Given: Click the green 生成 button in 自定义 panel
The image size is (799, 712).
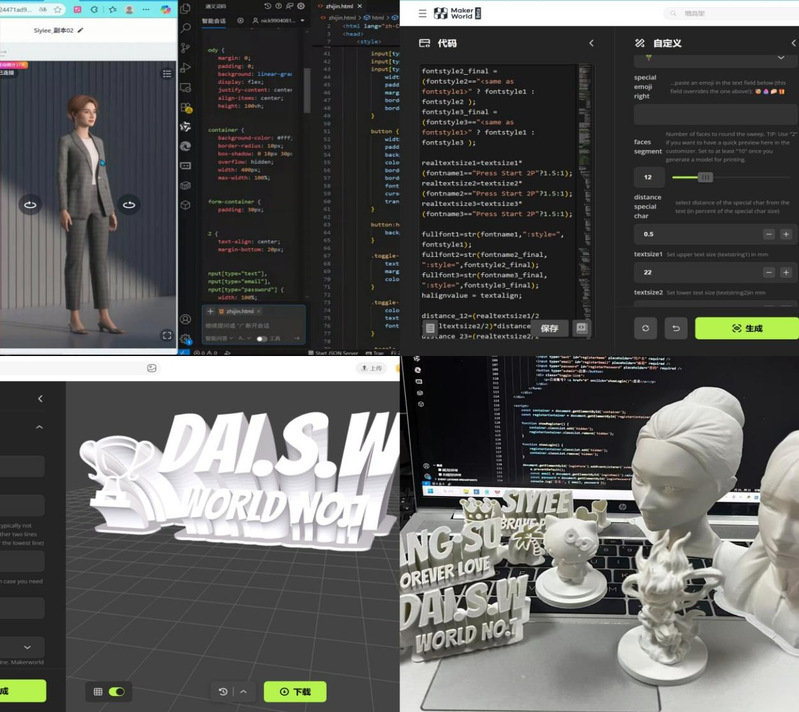Looking at the screenshot, I should pos(747,328).
